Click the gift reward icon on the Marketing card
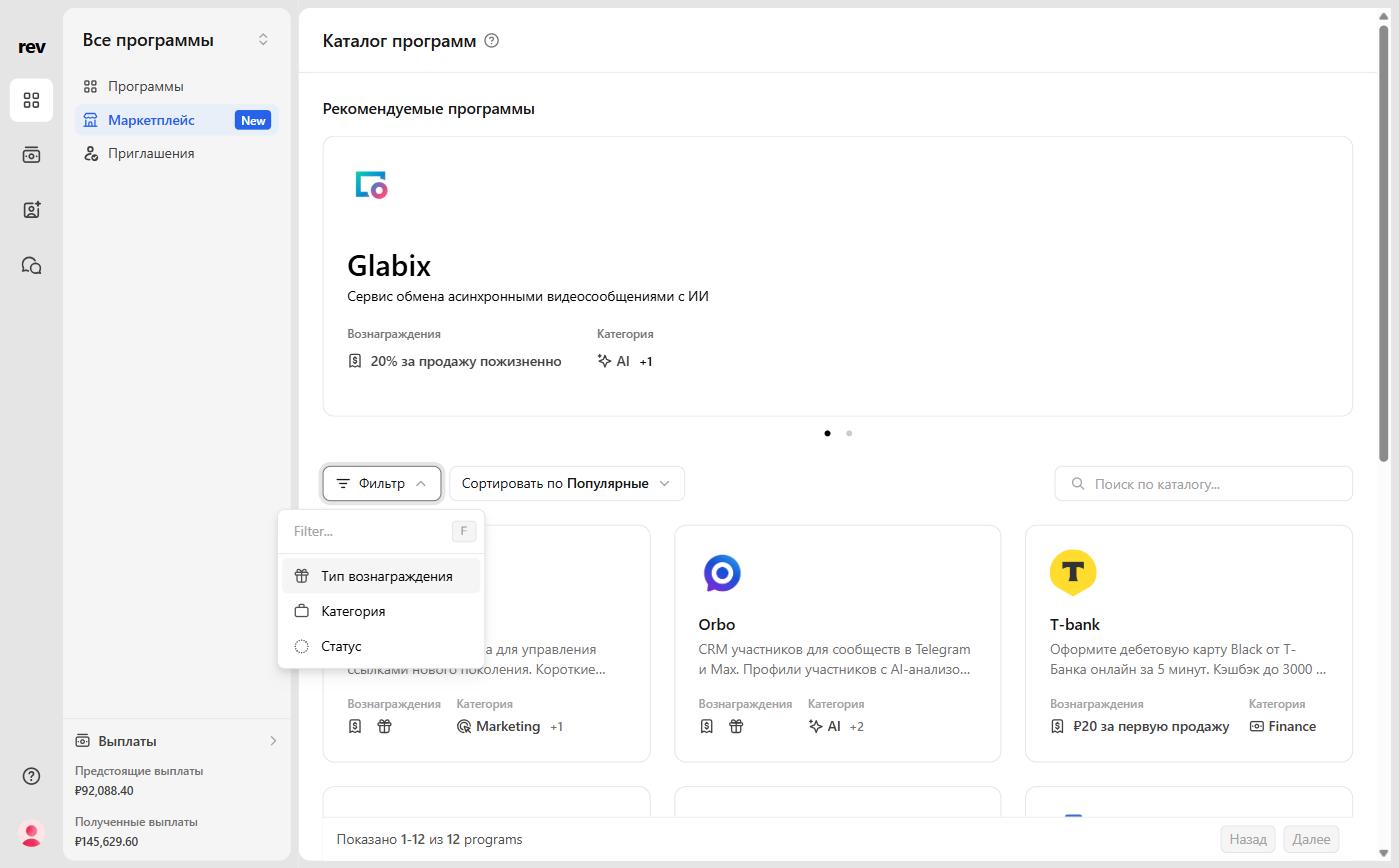 pyautogui.click(x=384, y=726)
